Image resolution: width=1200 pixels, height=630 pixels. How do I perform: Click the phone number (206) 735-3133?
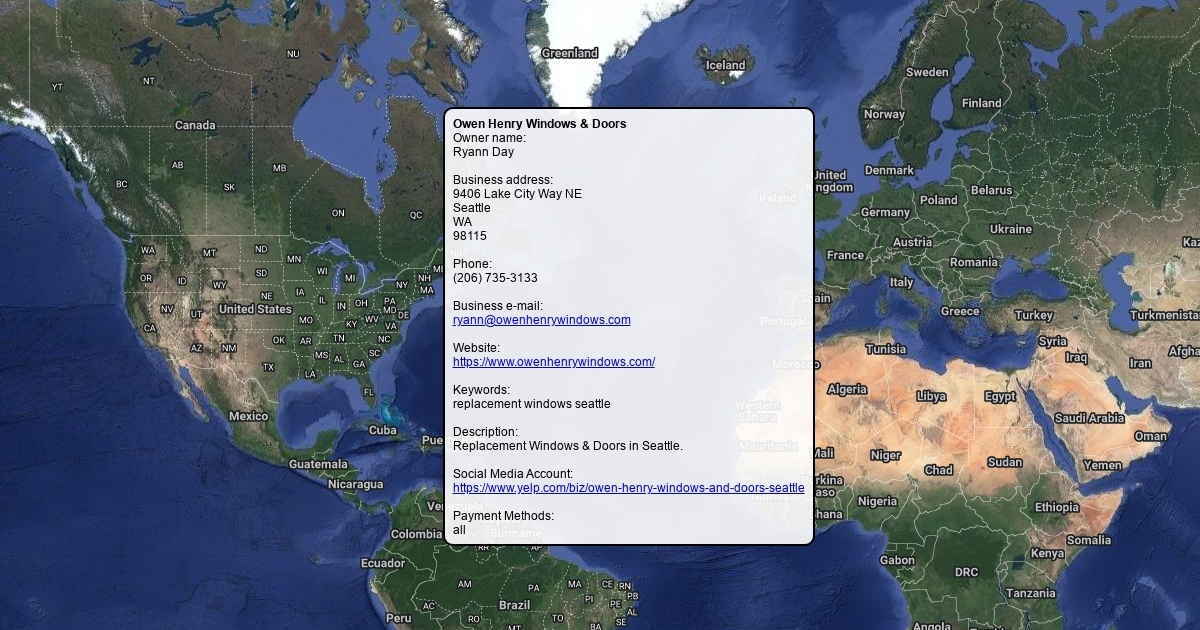click(495, 278)
